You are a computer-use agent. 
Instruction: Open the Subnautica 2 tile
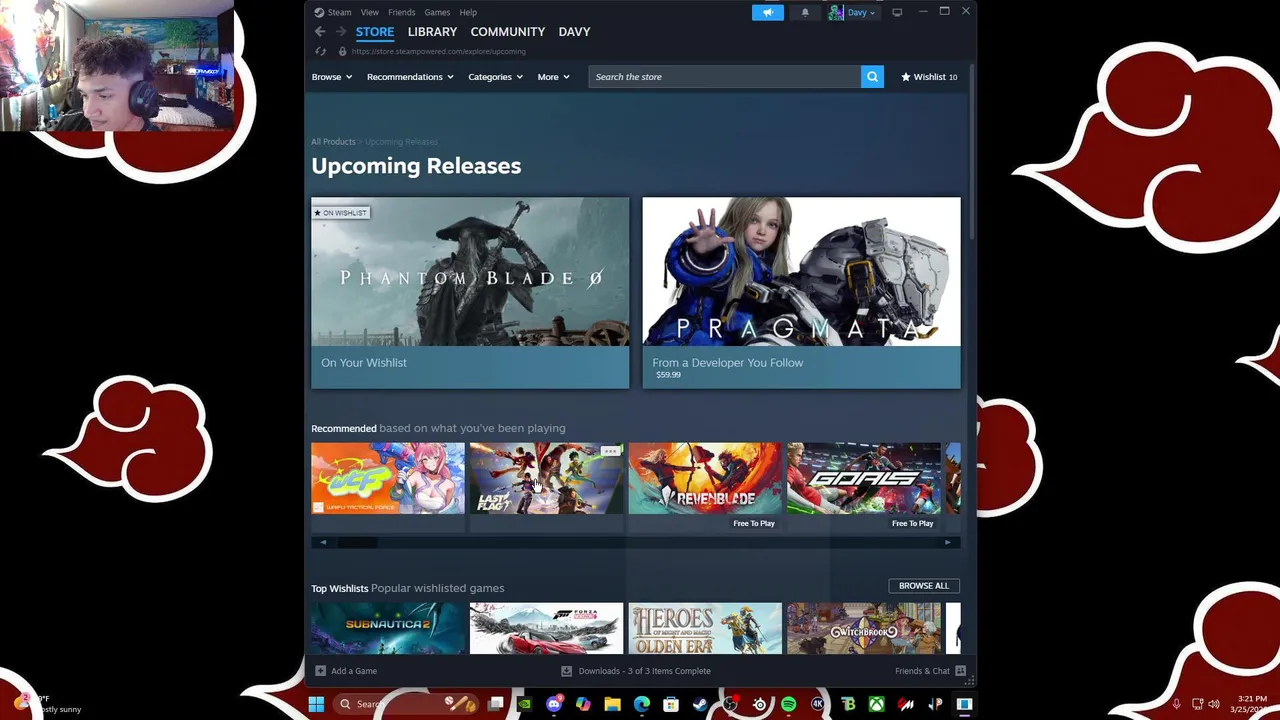[x=388, y=628]
